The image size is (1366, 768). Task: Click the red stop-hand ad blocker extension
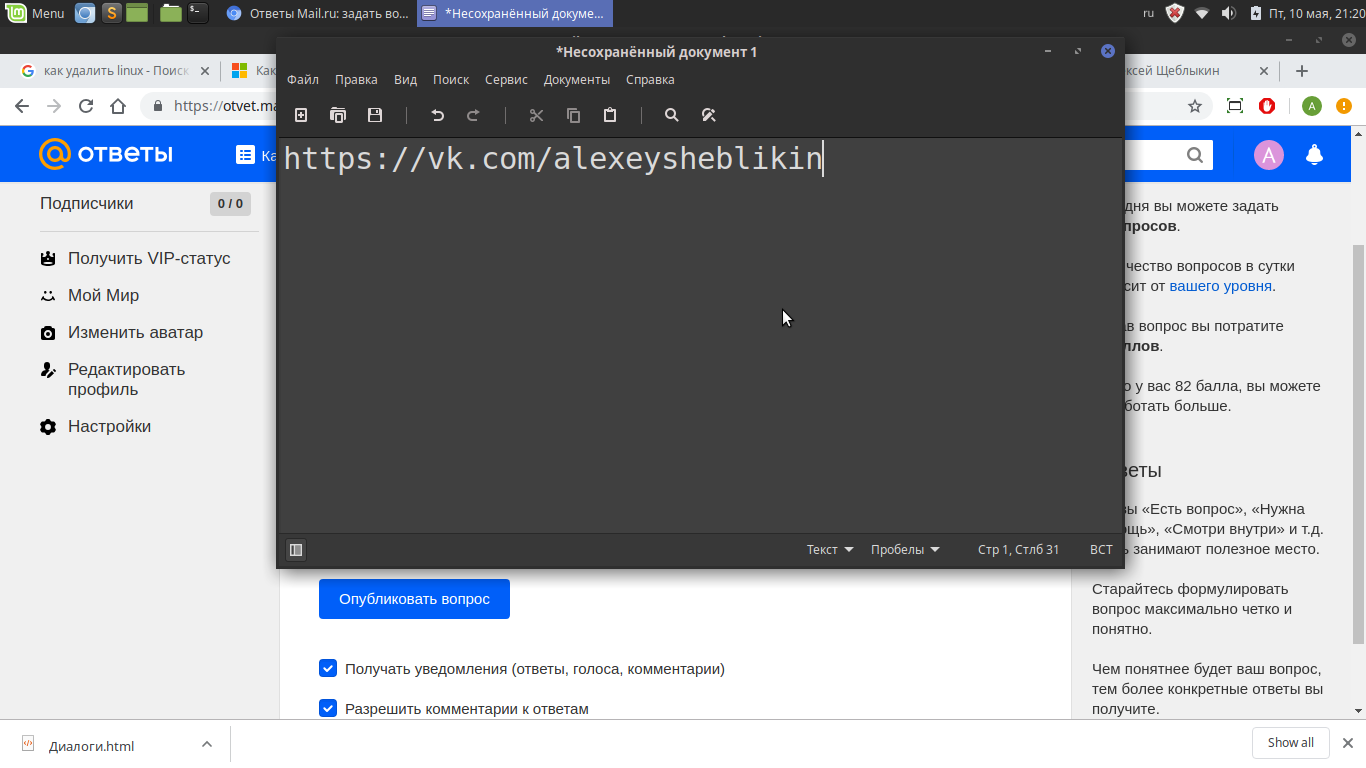(x=1267, y=106)
